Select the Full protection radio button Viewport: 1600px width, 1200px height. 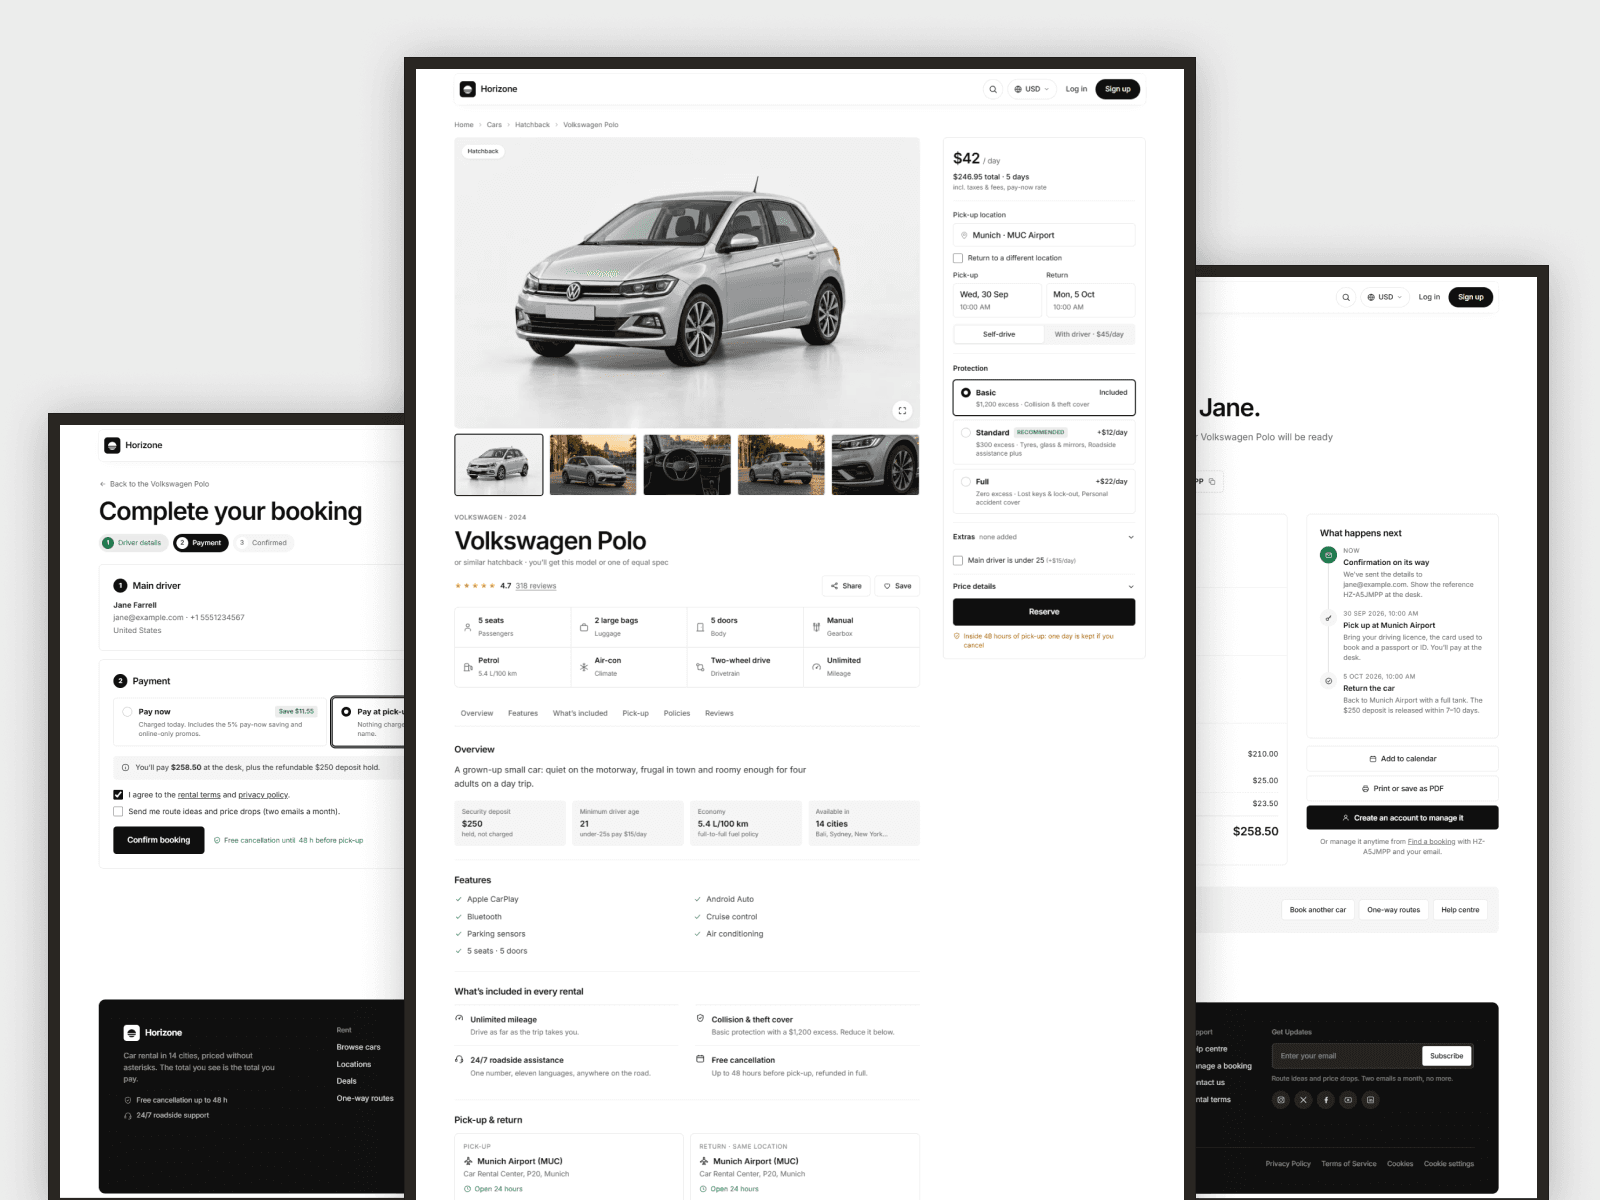coord(966,482)
